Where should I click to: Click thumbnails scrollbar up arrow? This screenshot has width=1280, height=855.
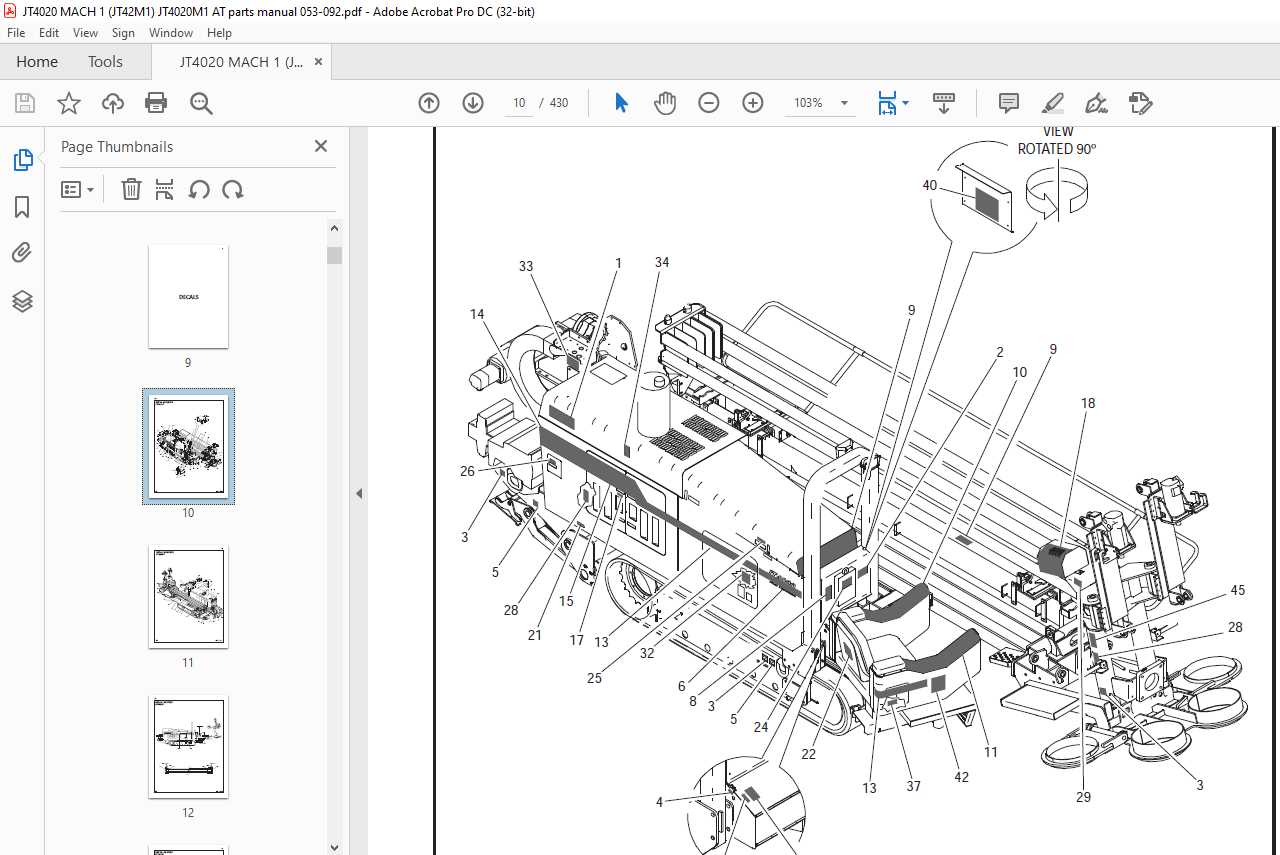334,227
